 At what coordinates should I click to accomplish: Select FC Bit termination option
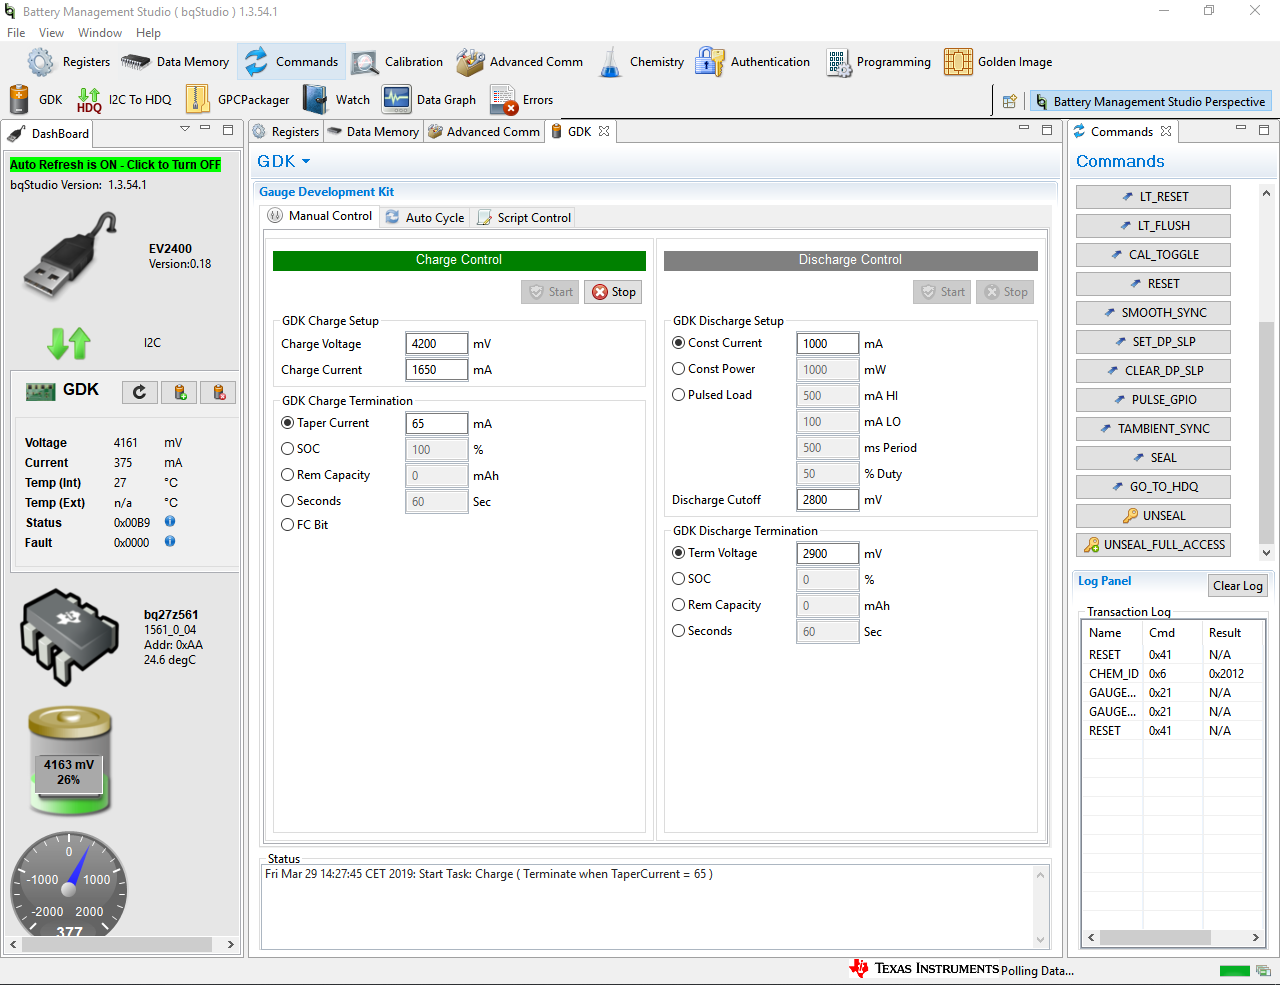(x=288, y=525)
